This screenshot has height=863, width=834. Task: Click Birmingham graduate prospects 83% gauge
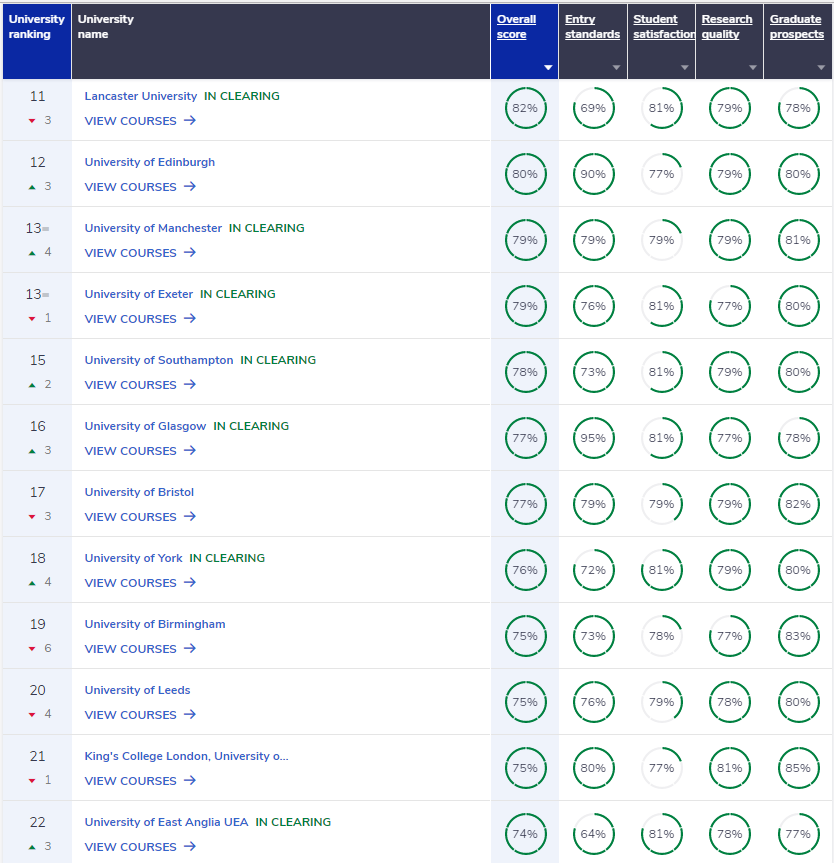coord(797,636)
